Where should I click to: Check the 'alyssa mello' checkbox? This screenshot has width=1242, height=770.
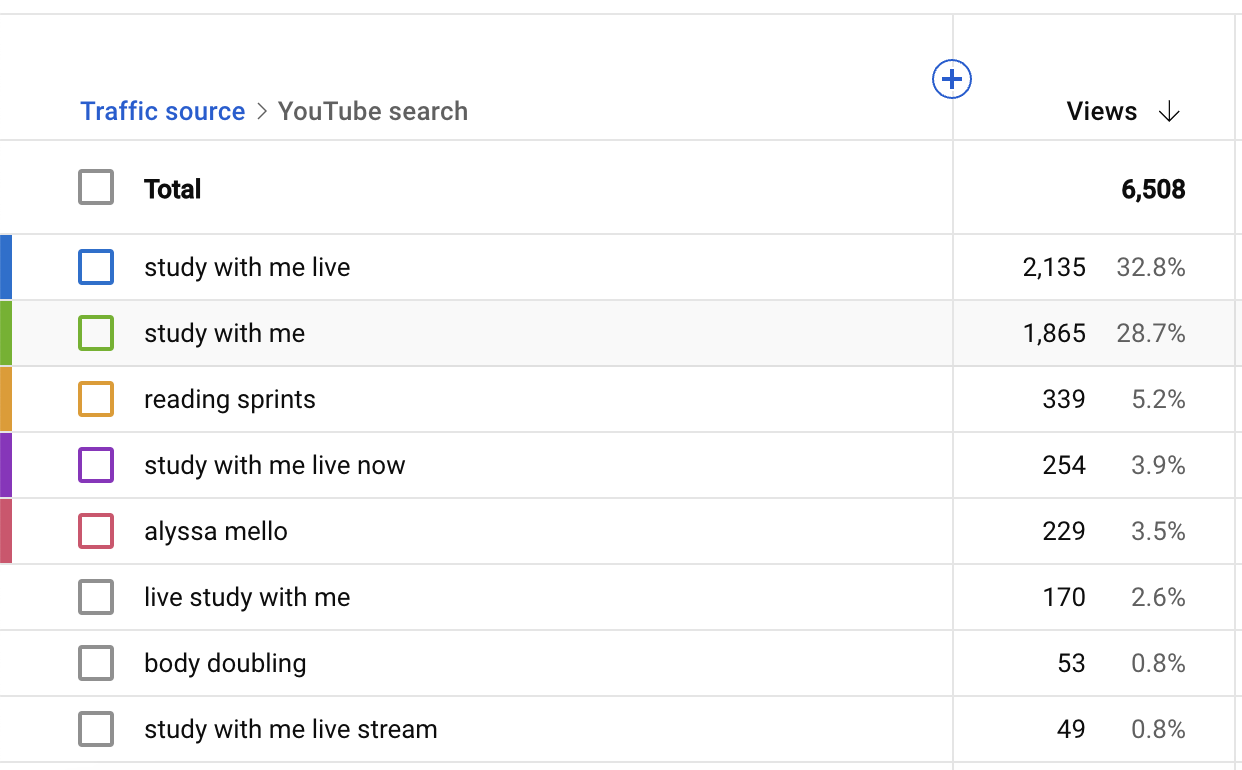click(96, 531)
